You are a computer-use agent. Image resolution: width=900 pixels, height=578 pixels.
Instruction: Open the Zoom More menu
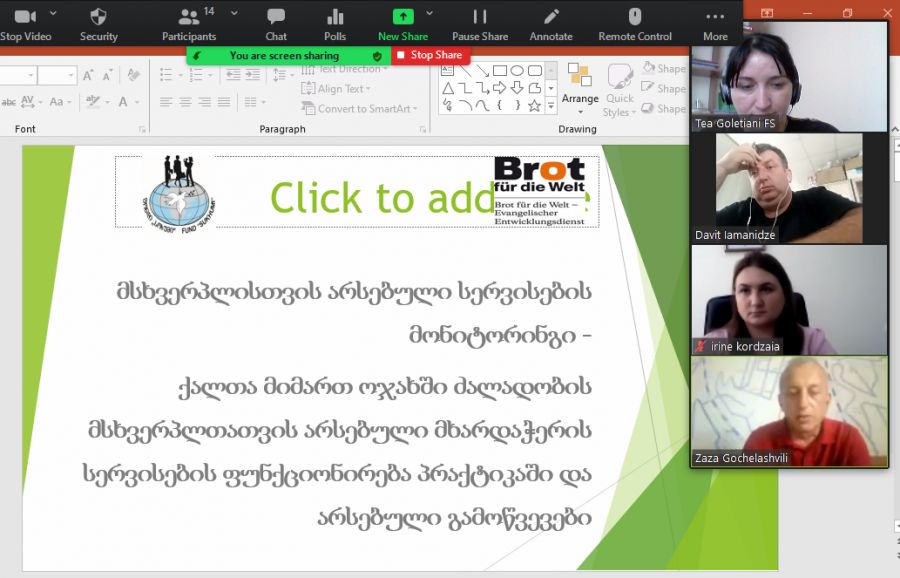[715, 25]
